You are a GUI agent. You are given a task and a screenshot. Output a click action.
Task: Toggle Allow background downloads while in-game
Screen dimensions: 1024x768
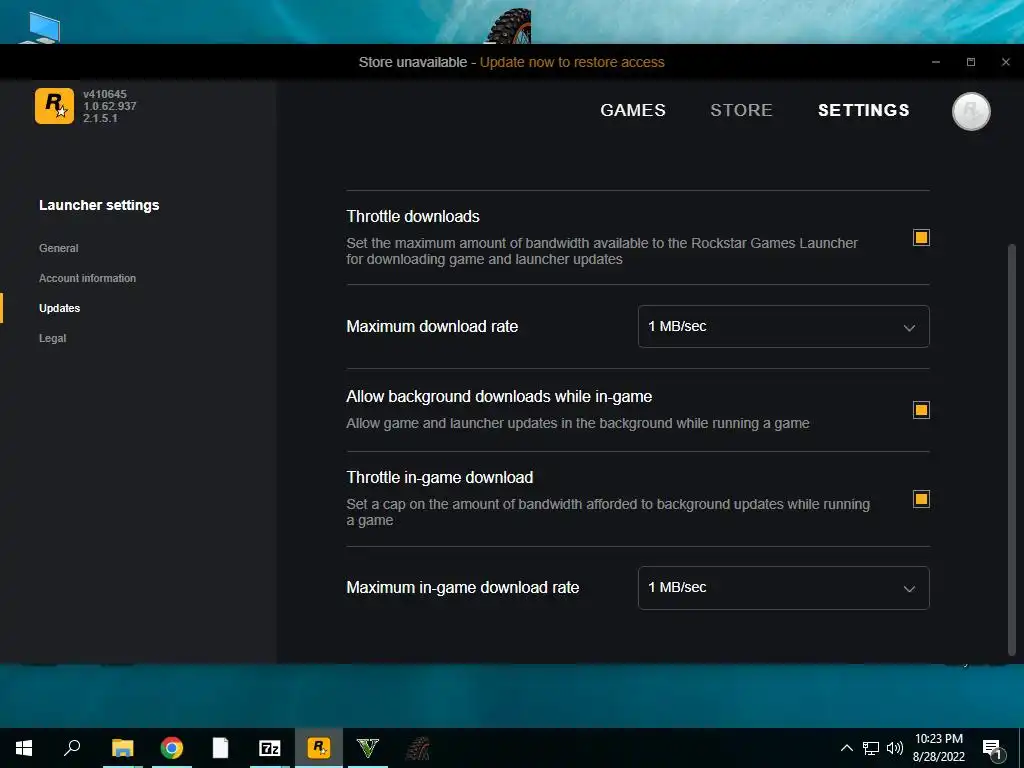[x=921, y=410]
